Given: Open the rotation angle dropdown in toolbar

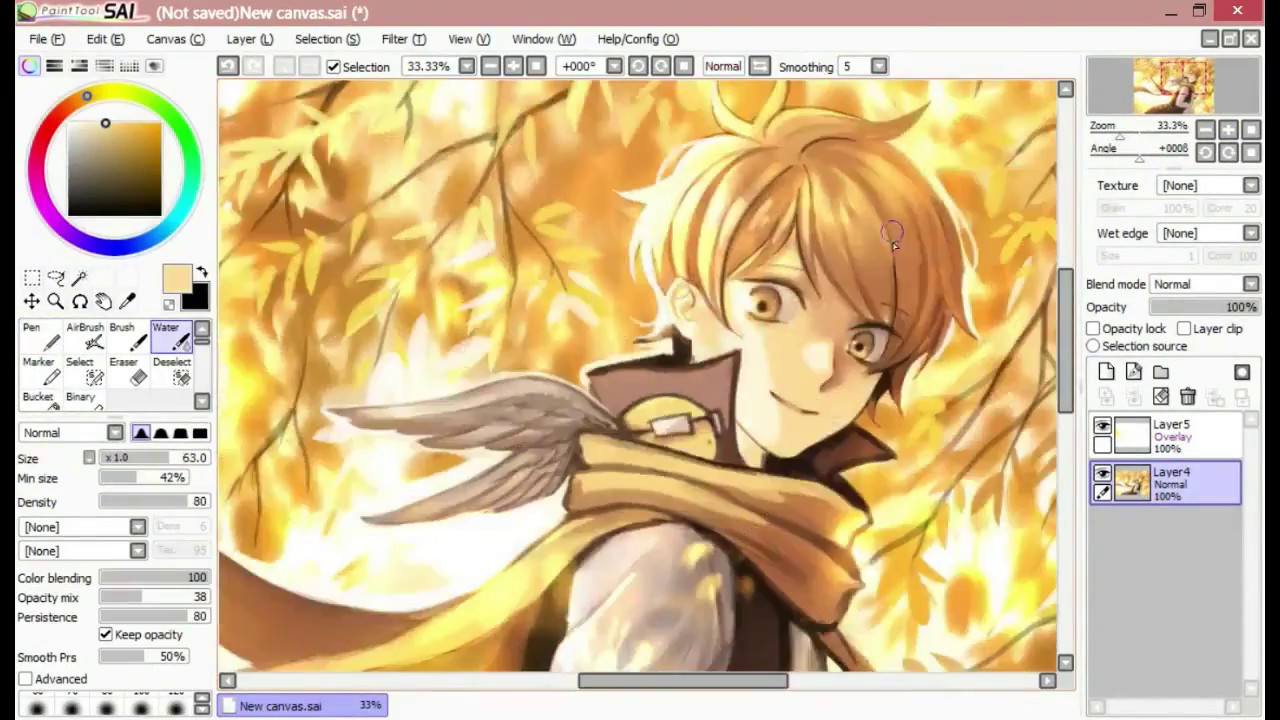Looking at the screenshot, I should coord(614,66).
